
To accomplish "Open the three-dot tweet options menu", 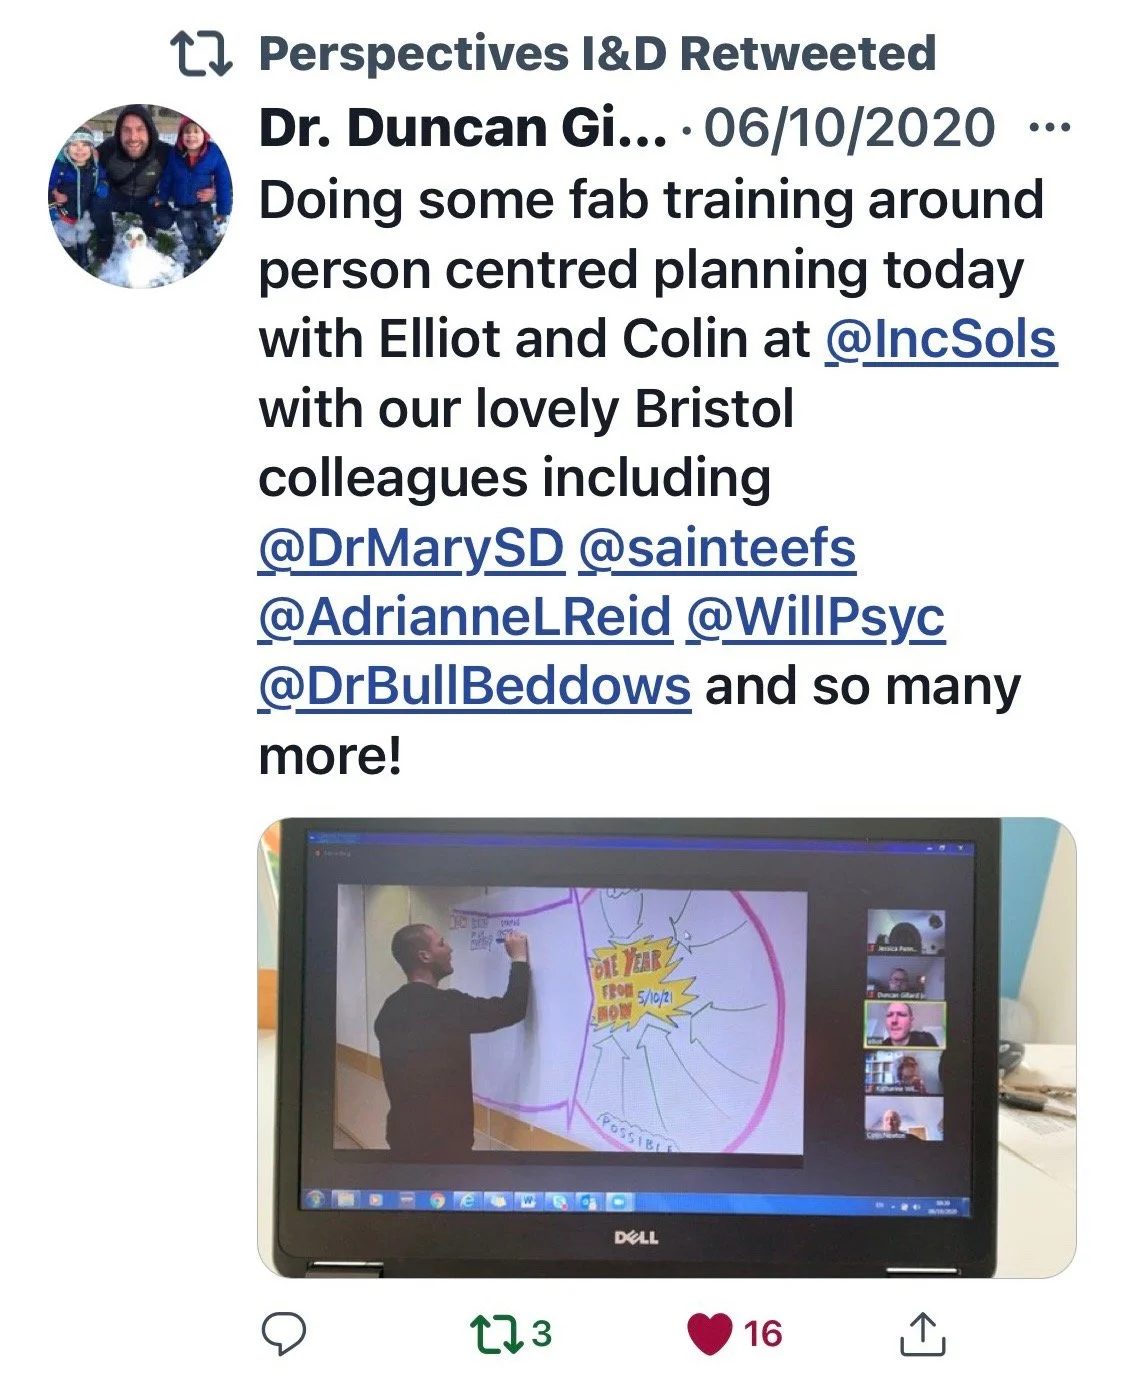I will pyautogui.click(x=1050, y=128).
